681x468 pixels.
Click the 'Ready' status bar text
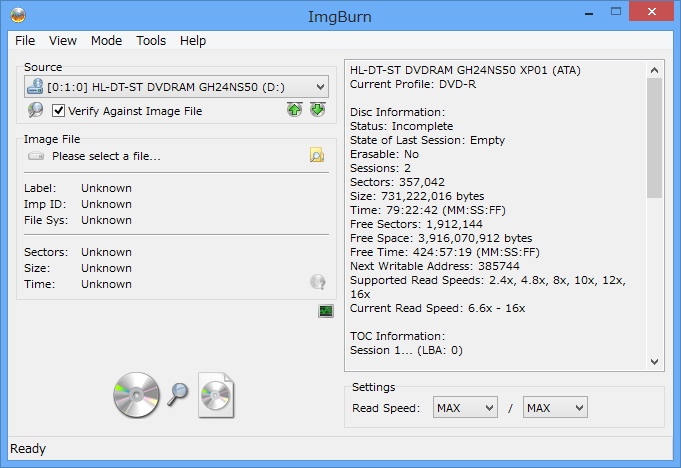tap(28, 448)
